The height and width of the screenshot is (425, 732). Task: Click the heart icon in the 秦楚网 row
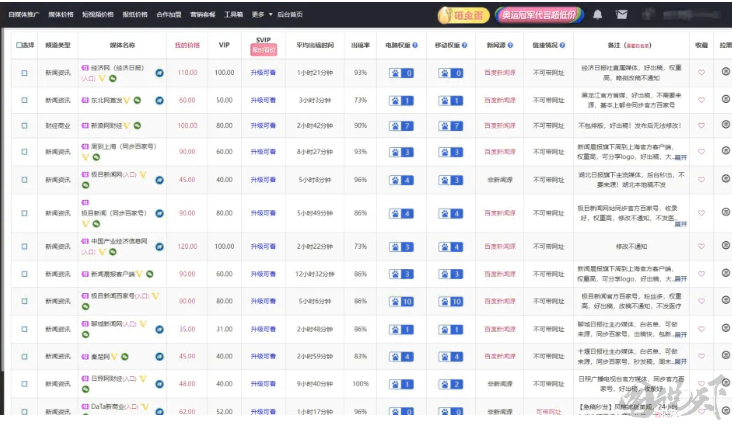(701, 356)
